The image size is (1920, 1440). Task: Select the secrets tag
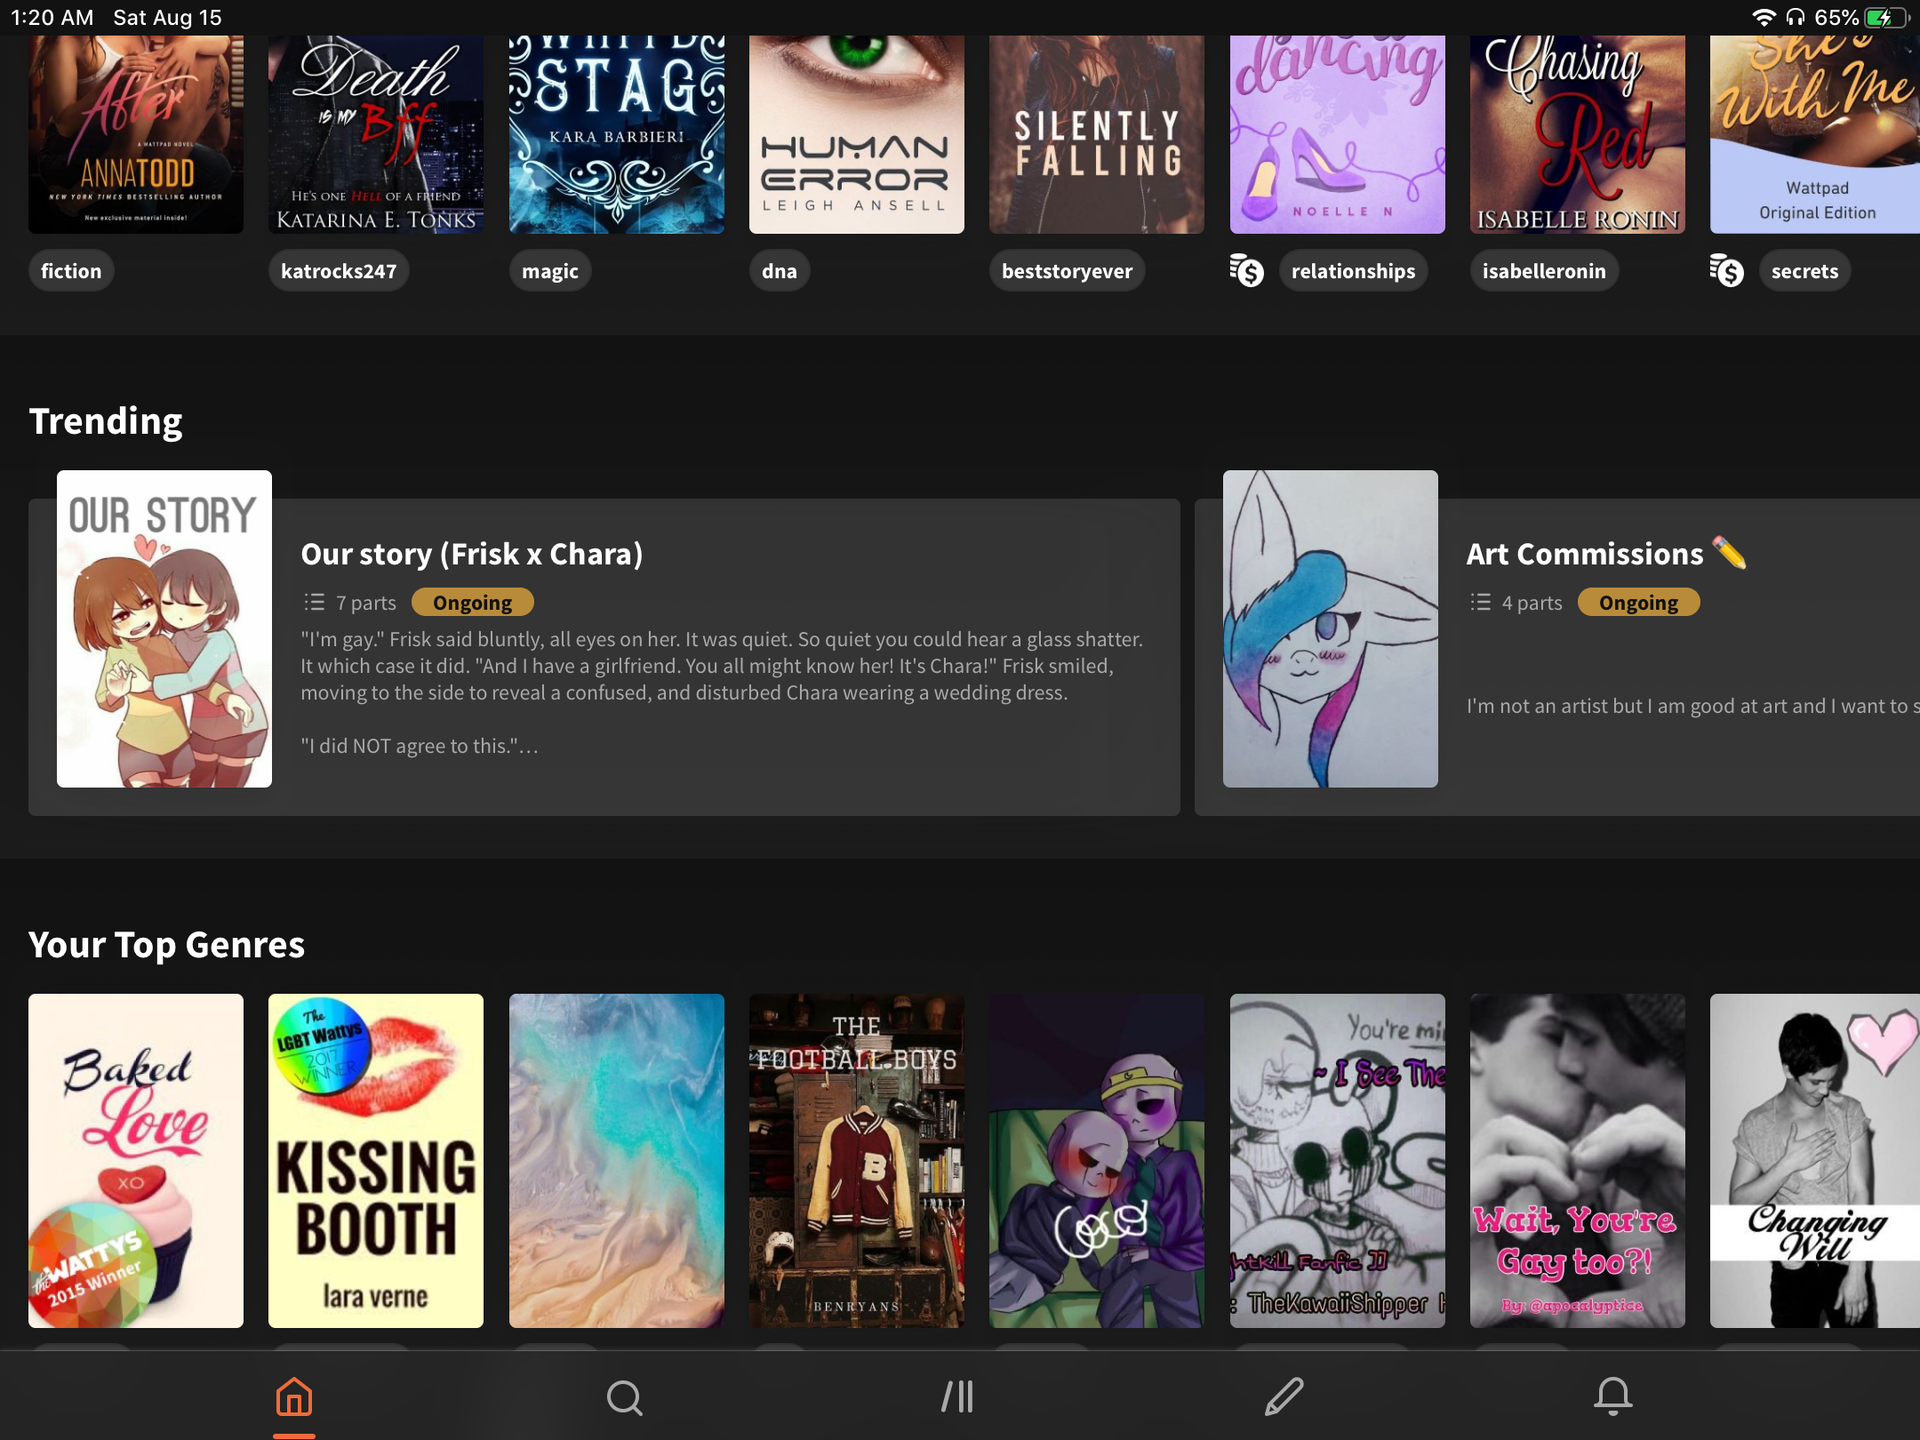[1805, 271]
